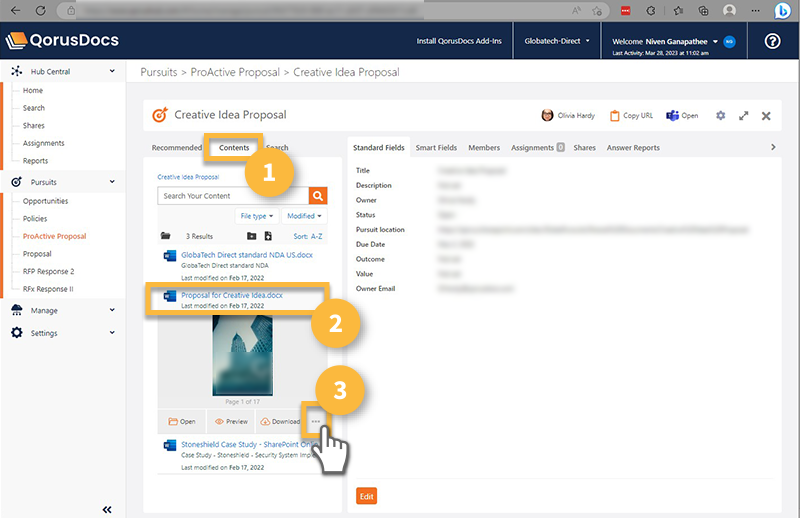Click the Hub Central icon

point(16,71)
